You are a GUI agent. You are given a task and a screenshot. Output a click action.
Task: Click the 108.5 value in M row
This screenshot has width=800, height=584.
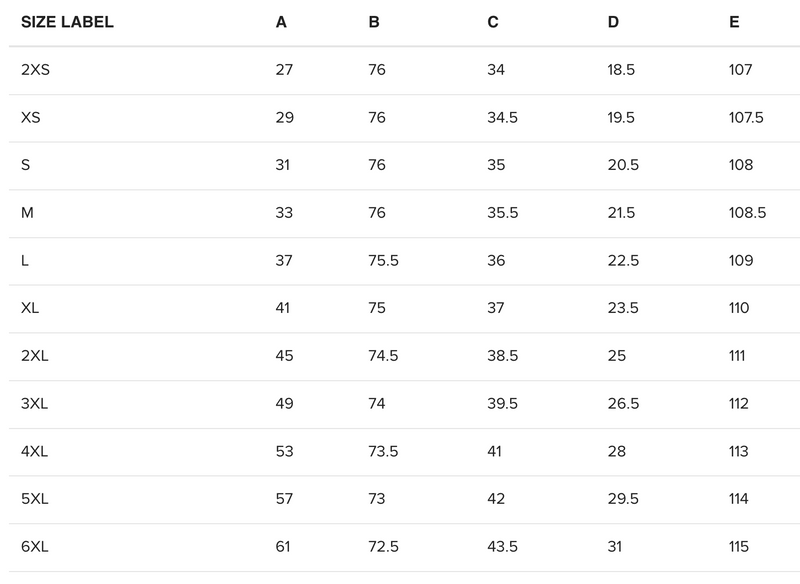748,213
